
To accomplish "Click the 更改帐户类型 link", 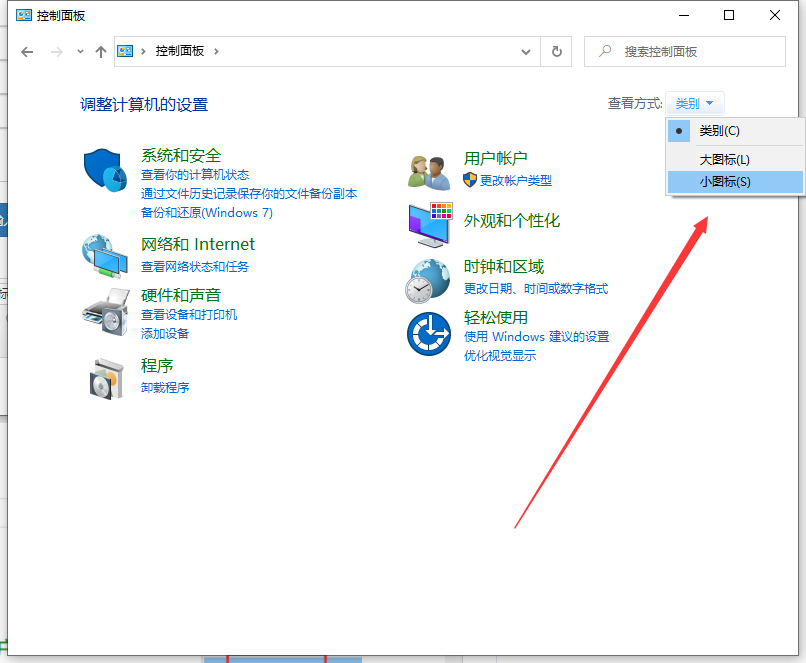I will click(x=515, y=181).
